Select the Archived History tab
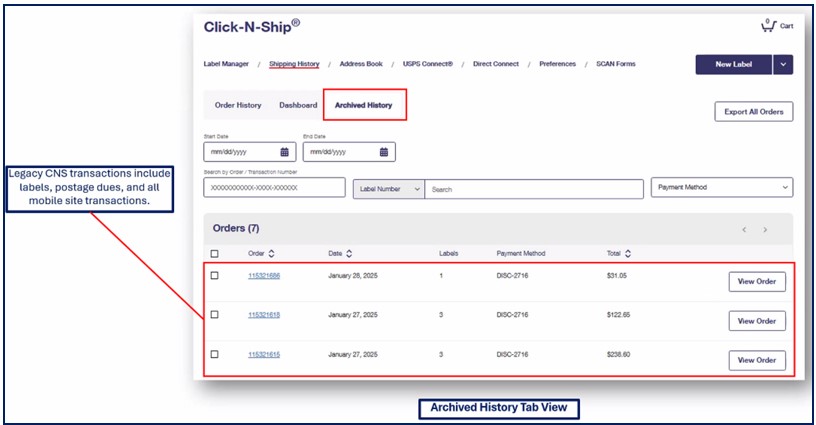The width and height of the screenshot is (816, 425). [x=364, y=105]
